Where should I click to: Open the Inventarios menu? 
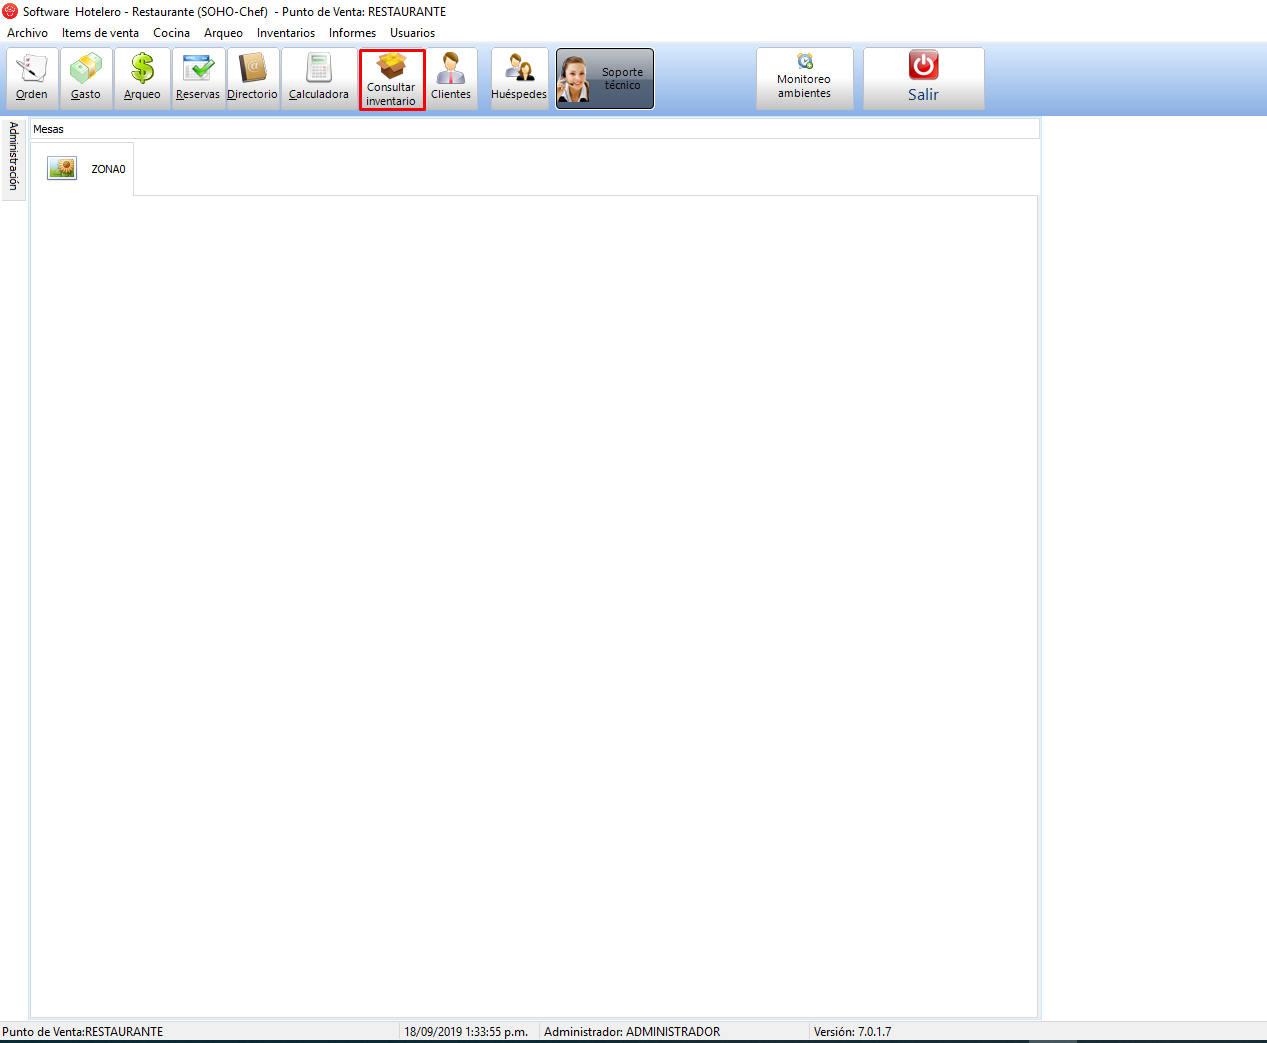(x=286, y=33)
